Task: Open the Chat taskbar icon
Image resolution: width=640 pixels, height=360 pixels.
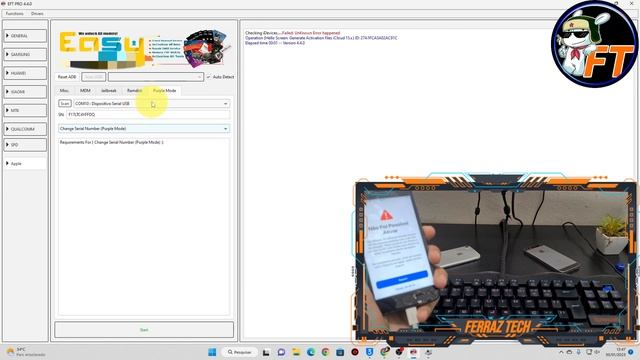Action: pos(281,352)
